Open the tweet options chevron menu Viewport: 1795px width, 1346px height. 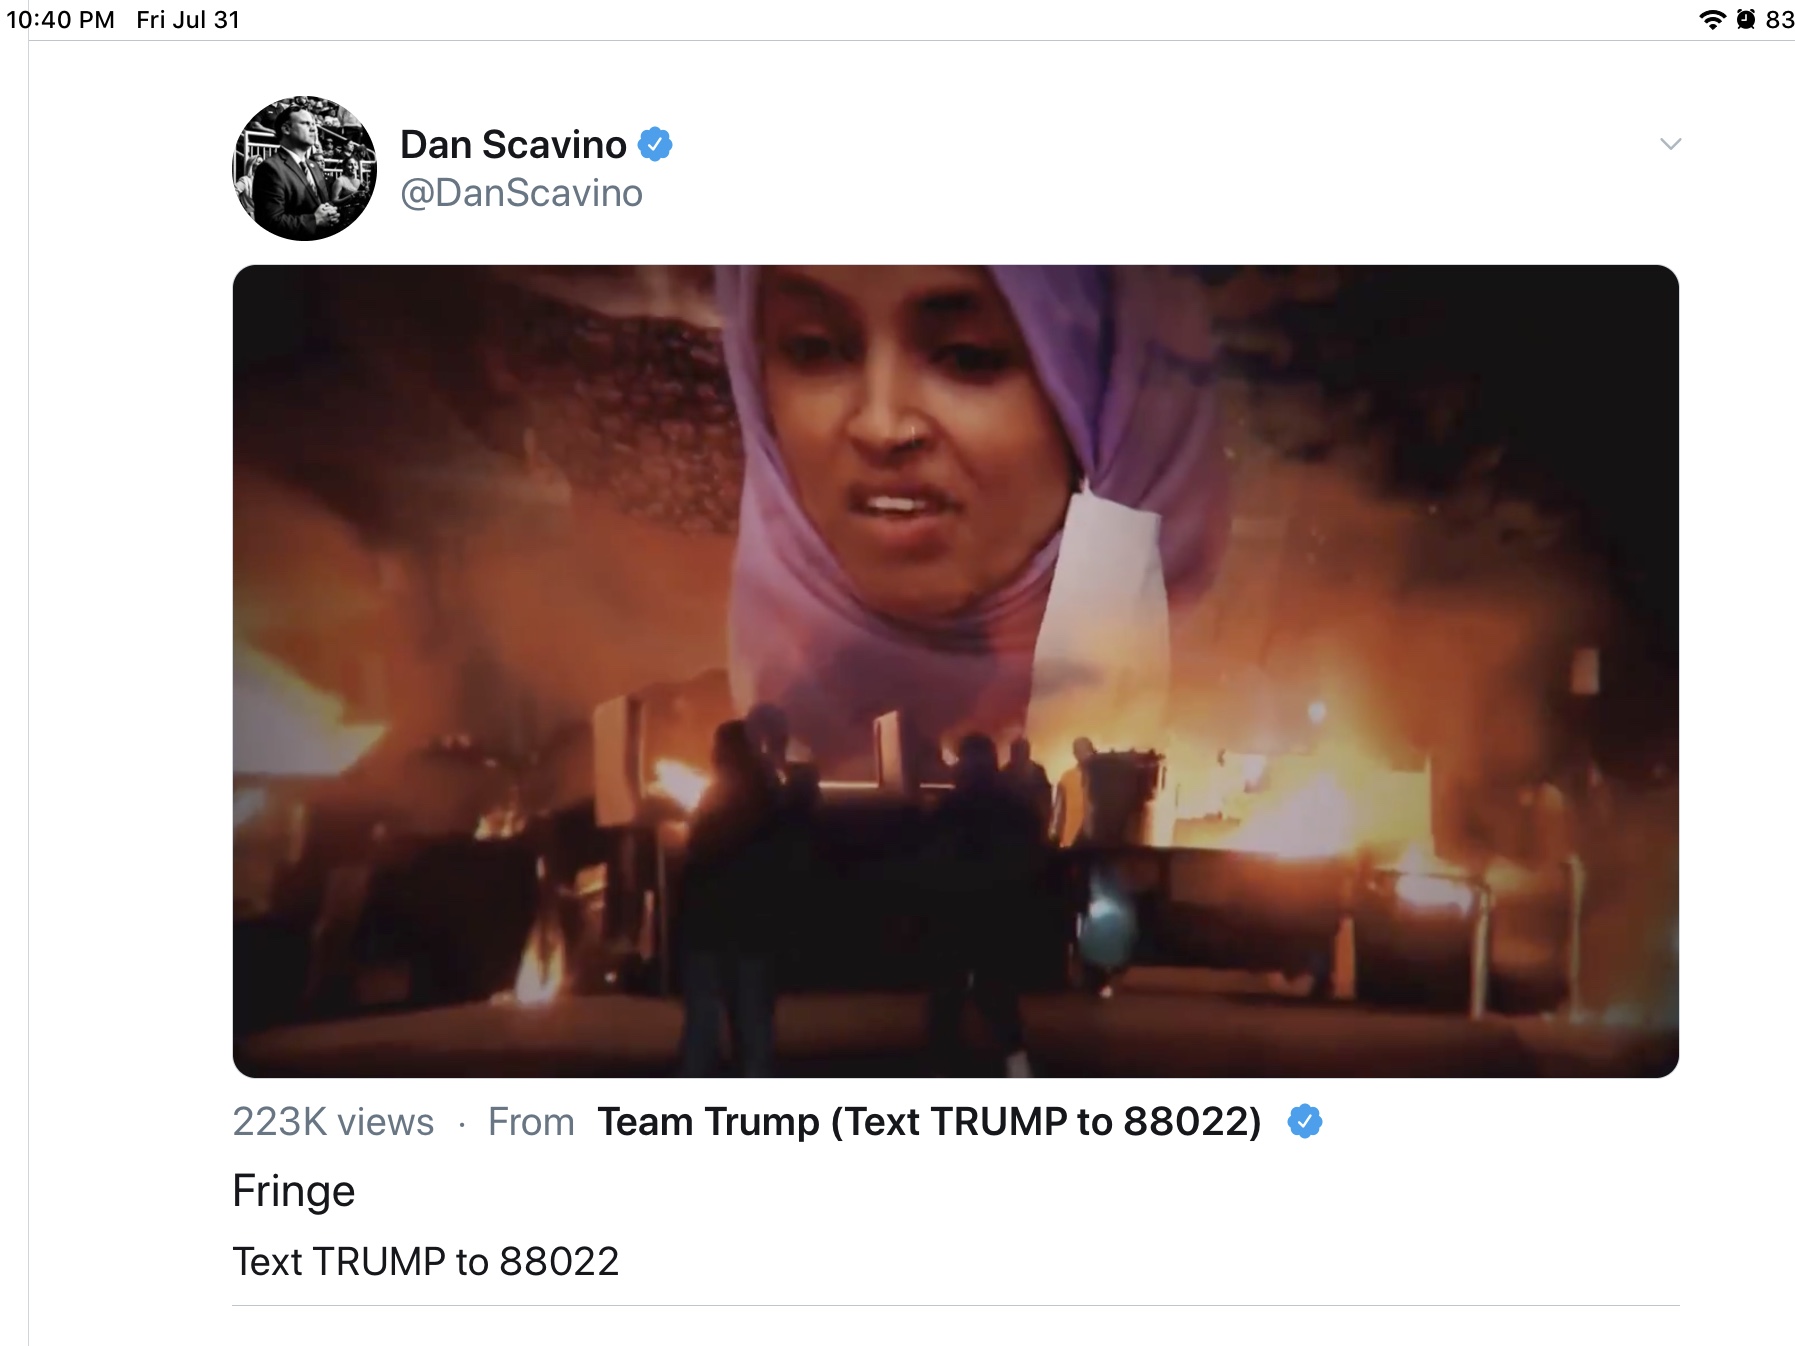point(1670,144)
